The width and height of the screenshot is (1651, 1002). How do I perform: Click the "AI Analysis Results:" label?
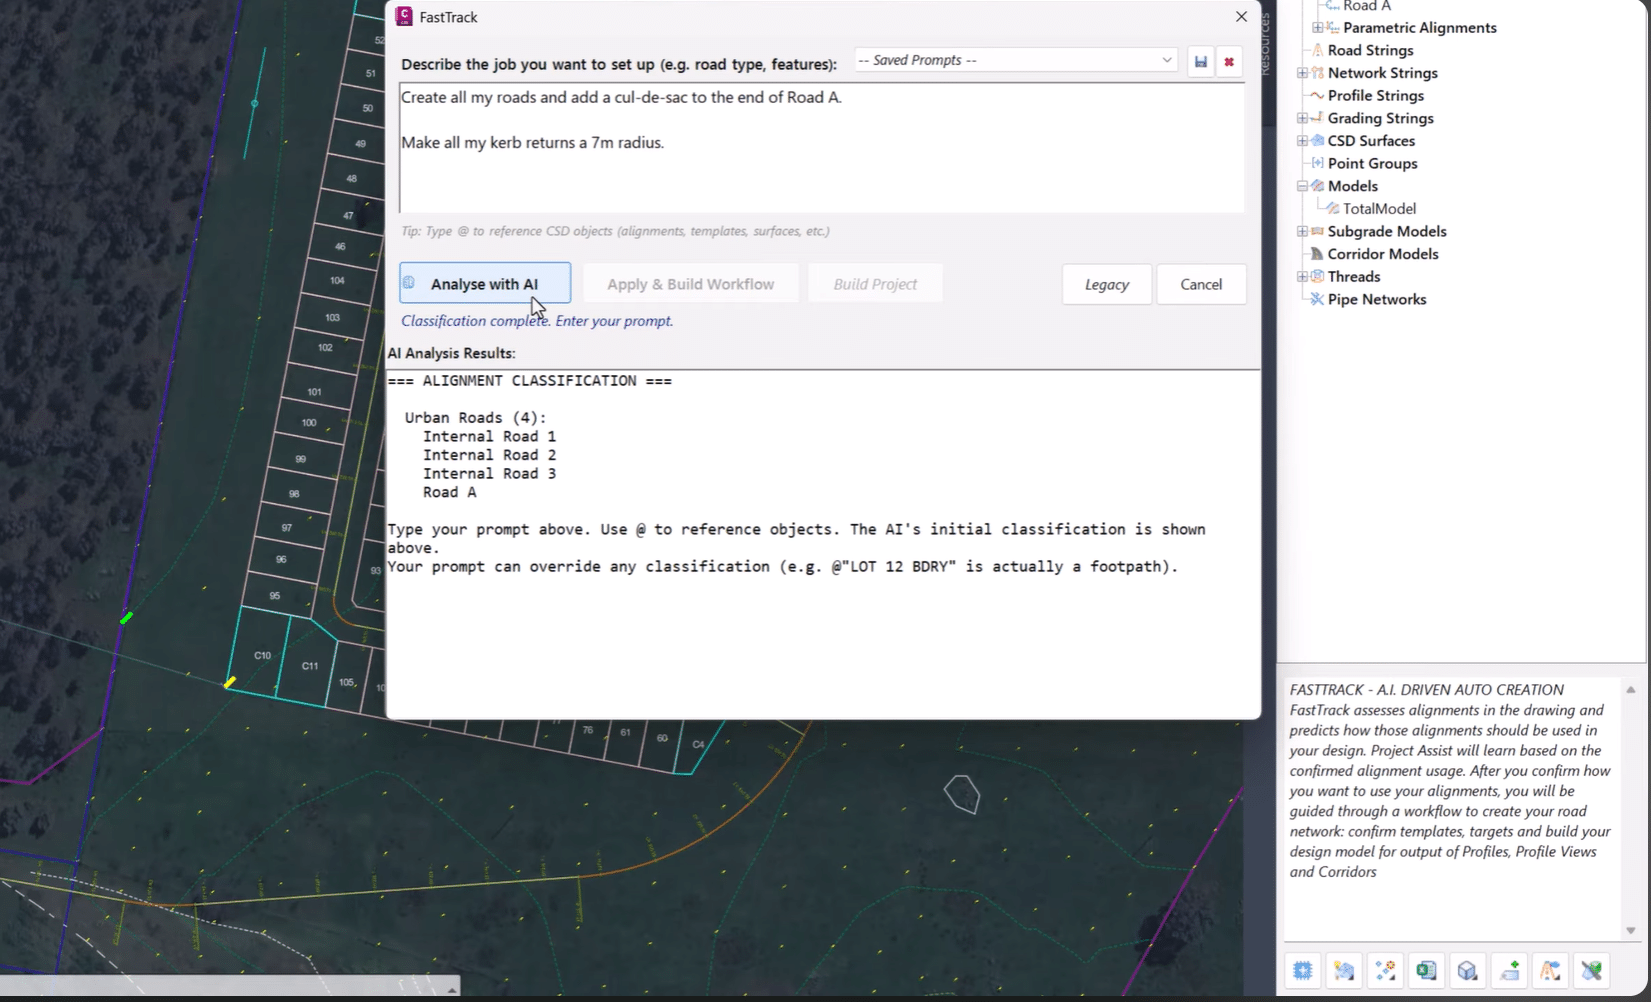451,353
